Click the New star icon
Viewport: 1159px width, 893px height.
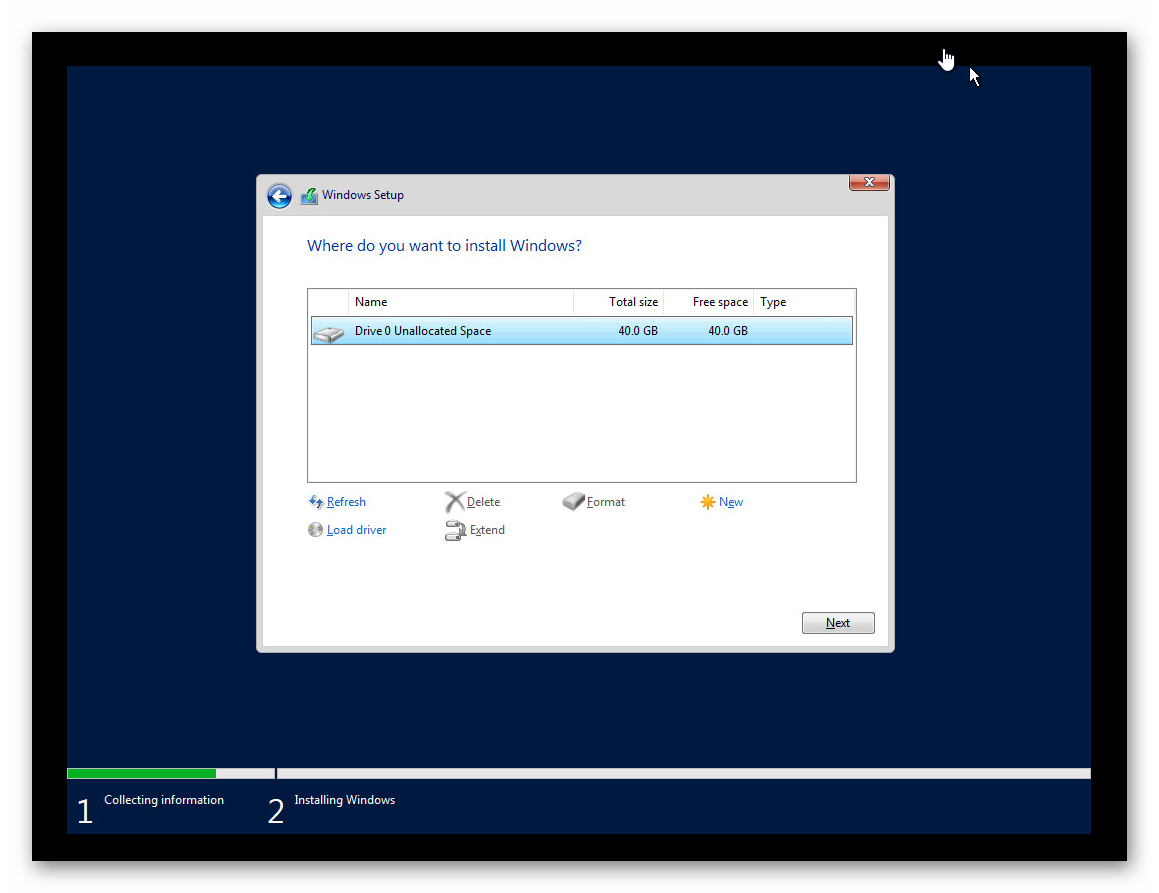pos(707,502)
